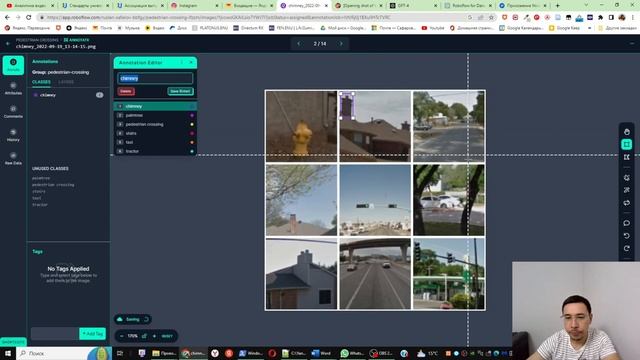
Task: Select the comment tool in toolbar
Action: (627, 223)
